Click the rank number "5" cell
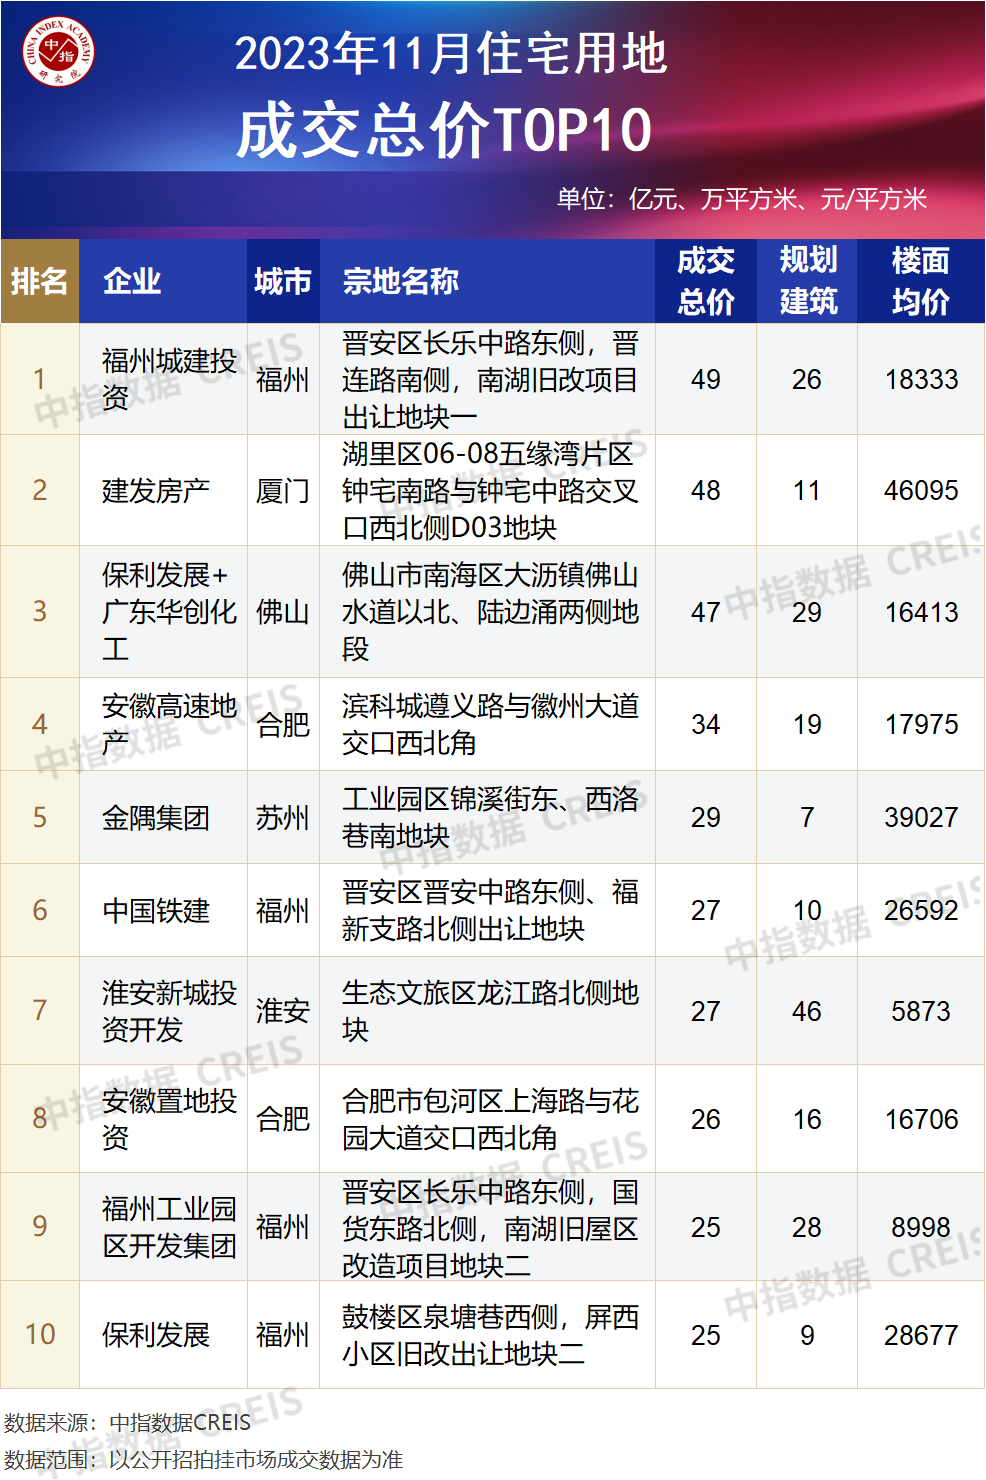The width and height of the screenshot is (986, 1480). (40, 817)
